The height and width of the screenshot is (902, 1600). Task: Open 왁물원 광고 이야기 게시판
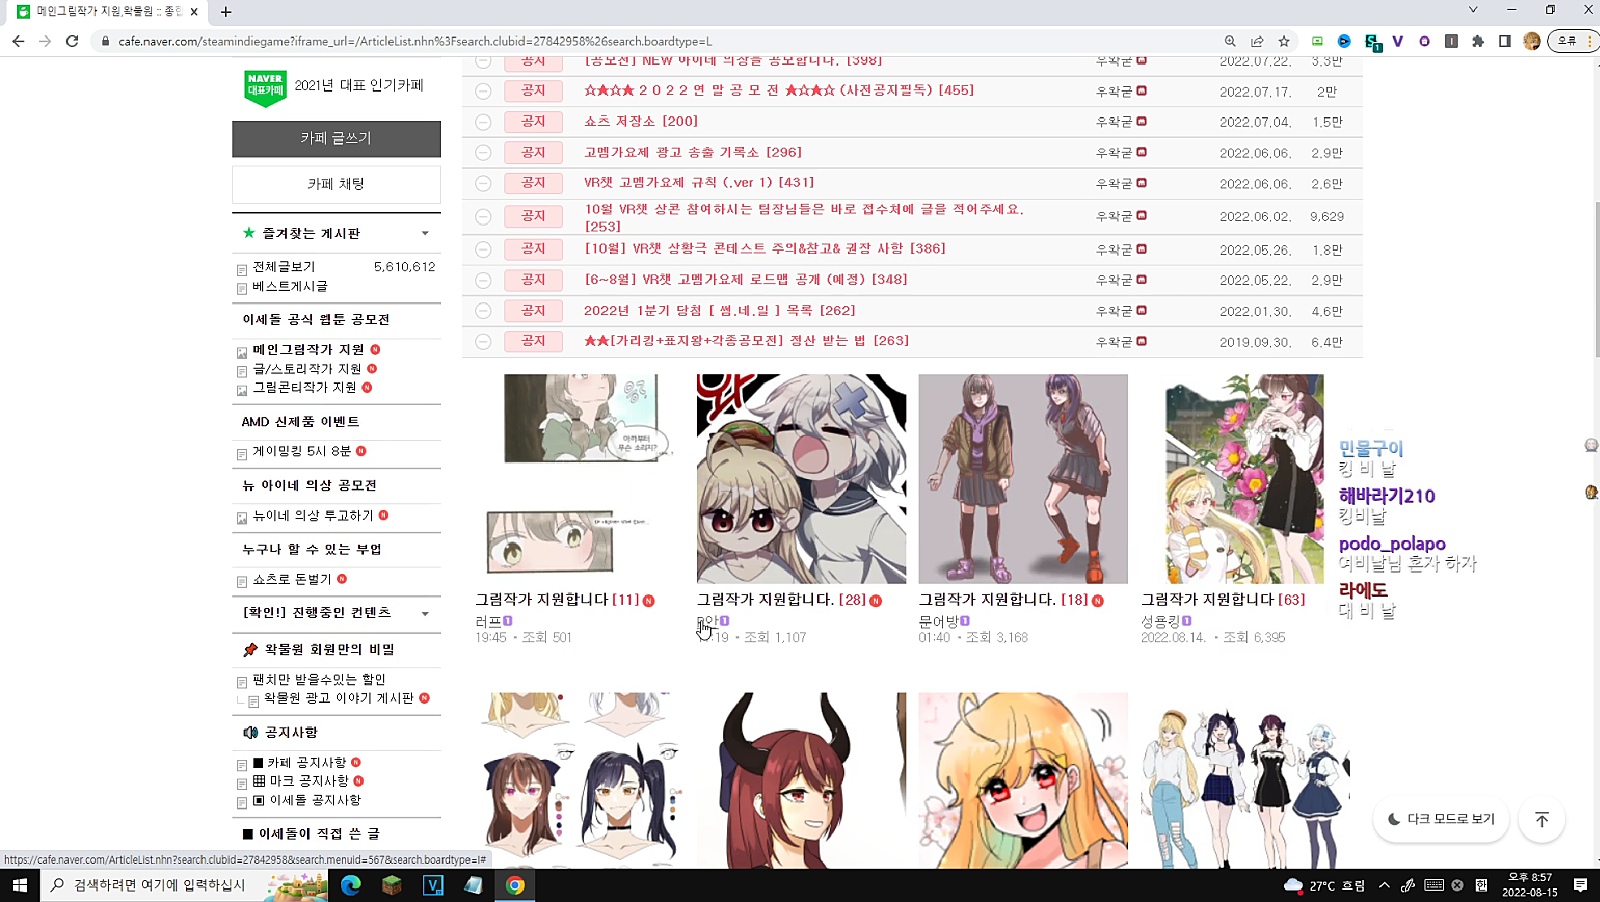(x=339, y=698)
